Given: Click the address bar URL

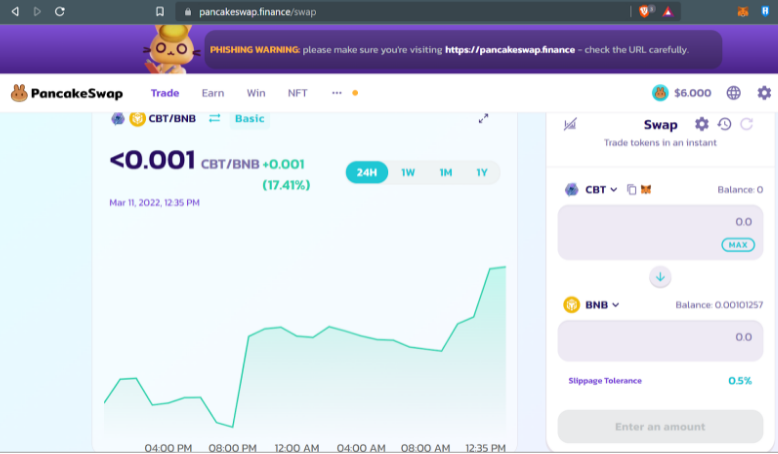Looking at the screenshot, I should [257, 12].
